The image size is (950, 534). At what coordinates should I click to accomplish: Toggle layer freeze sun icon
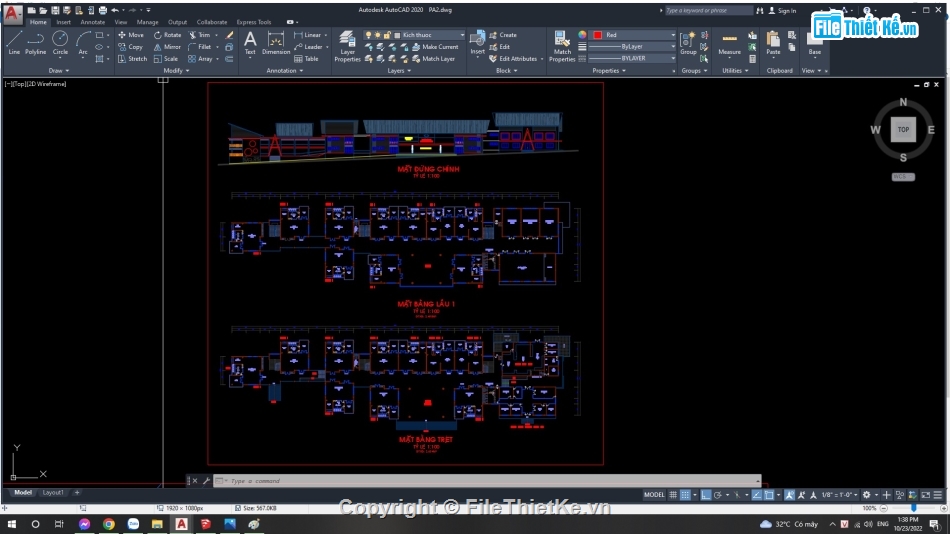pyautogui.click(x=377, y=35)
